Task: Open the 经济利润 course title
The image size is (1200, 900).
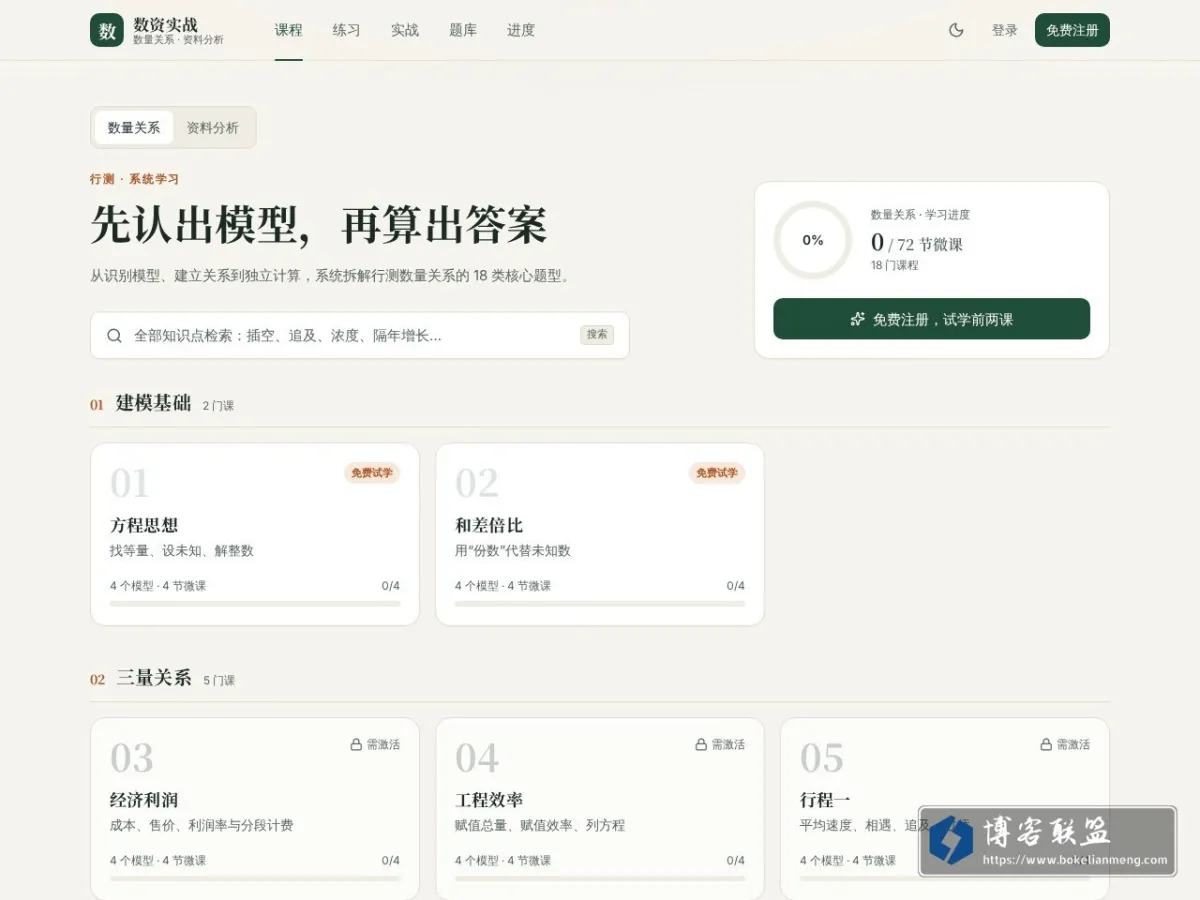Action: 144,800
